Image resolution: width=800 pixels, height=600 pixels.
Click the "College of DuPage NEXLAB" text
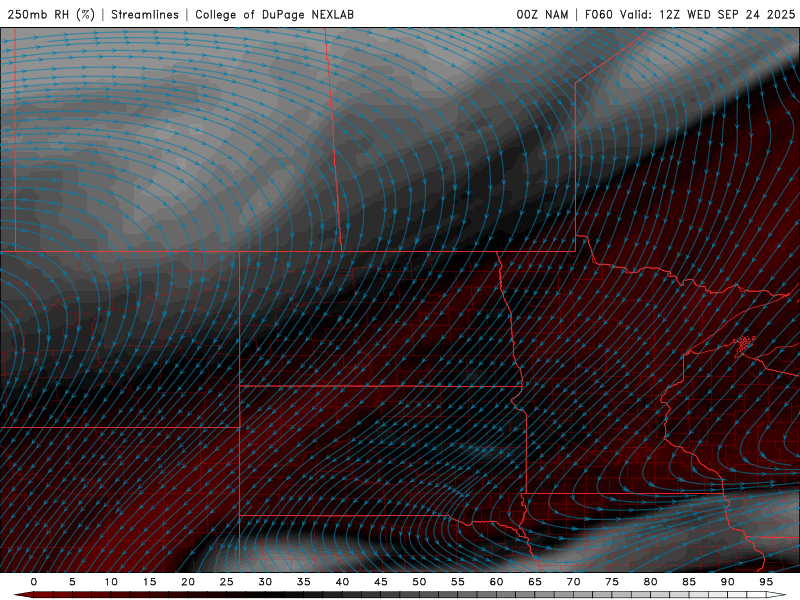[x=274, y=14]
